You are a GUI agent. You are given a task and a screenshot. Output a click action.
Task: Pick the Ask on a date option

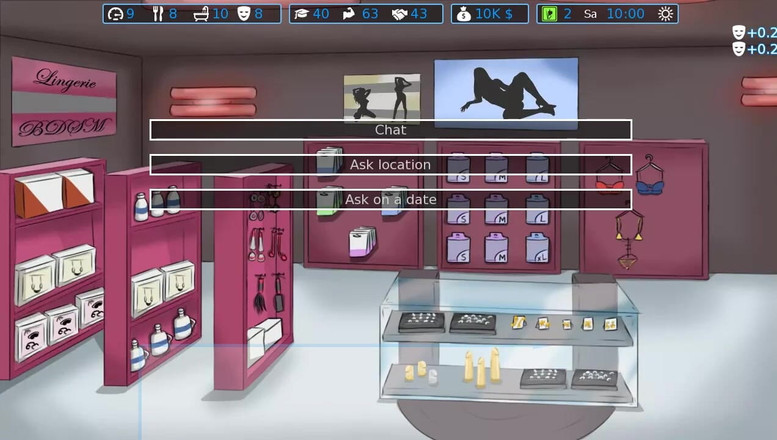(390, 199)
